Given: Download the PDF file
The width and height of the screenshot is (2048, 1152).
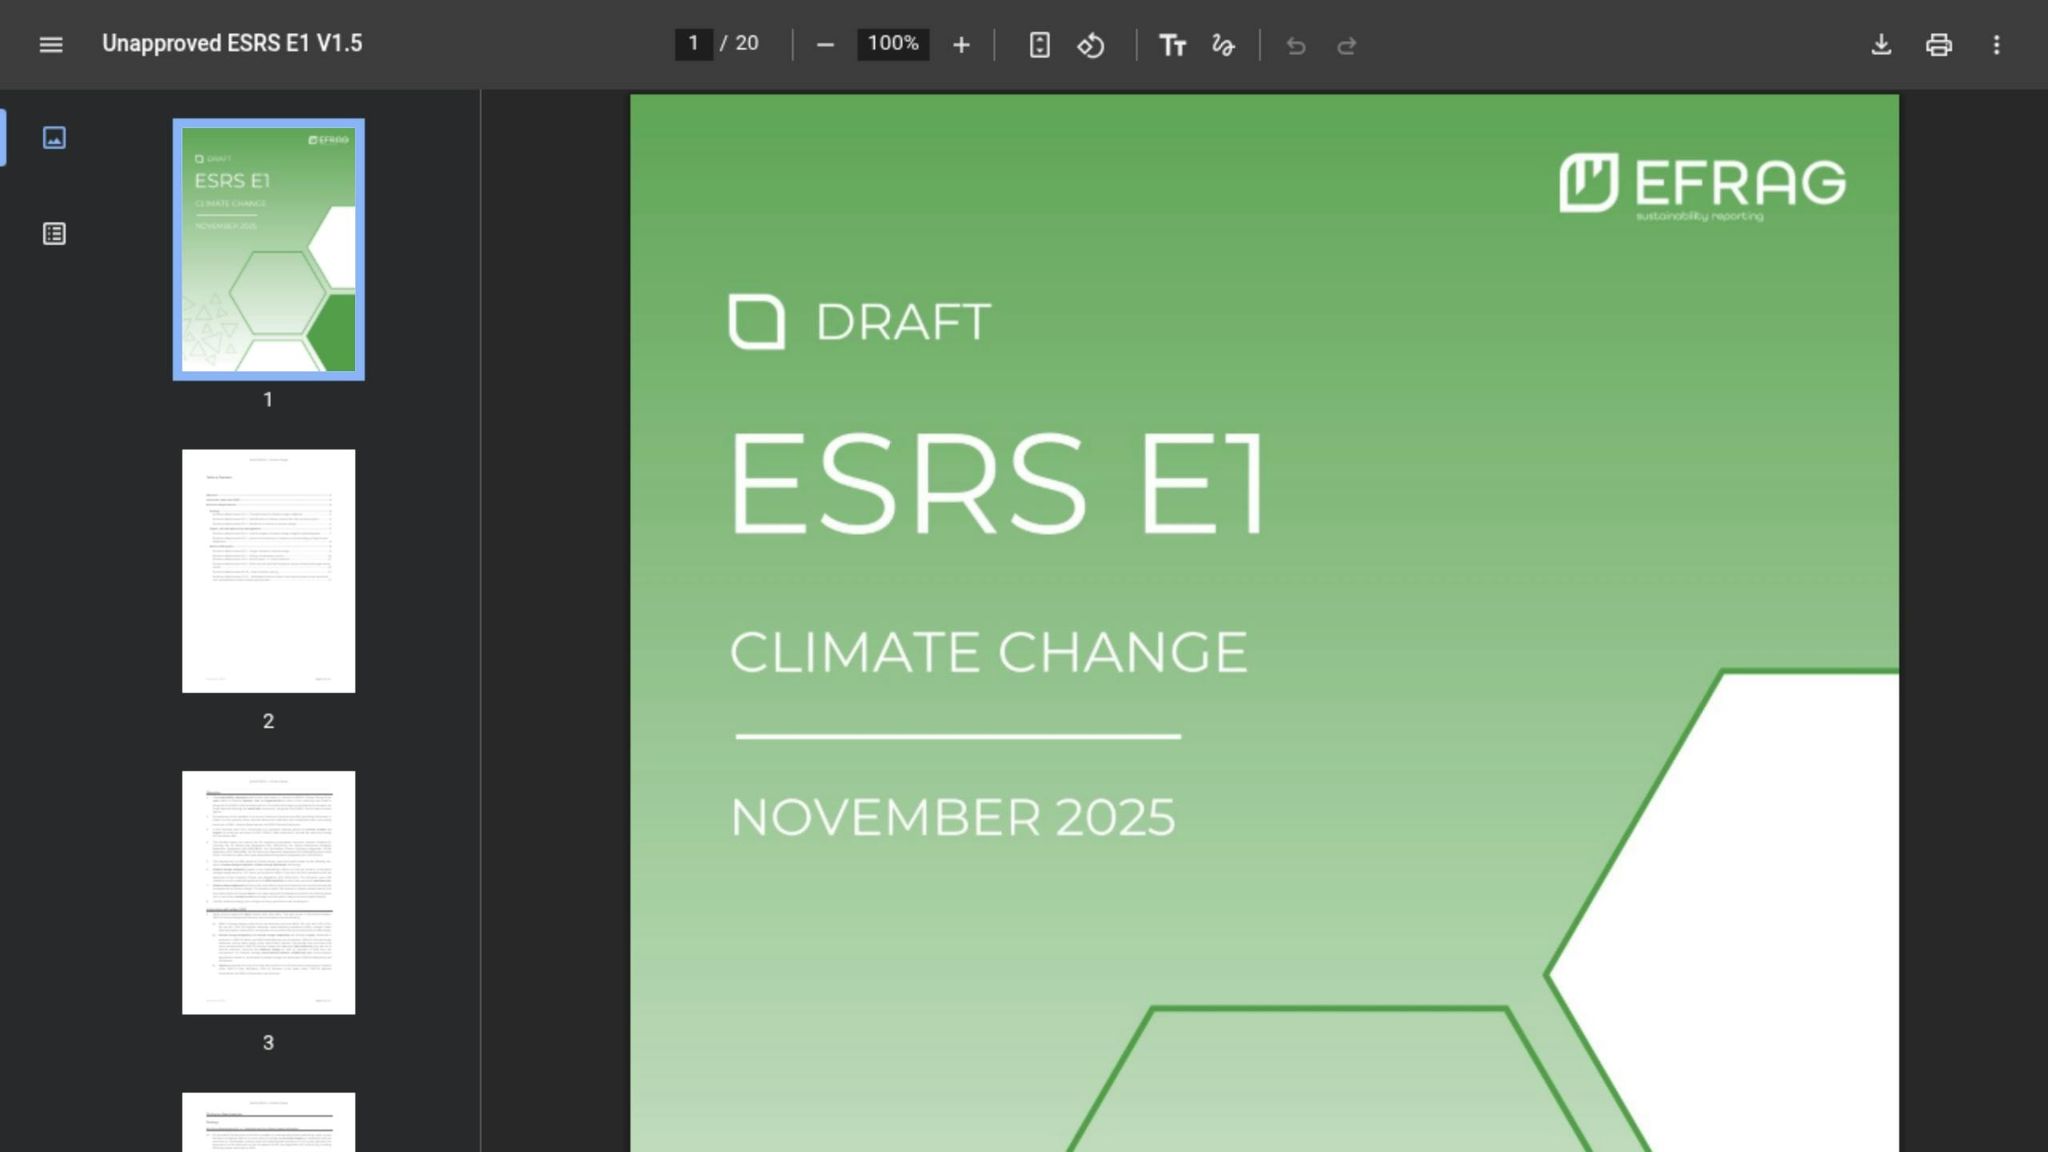Looking at the screenshot, I should 1881,45.
